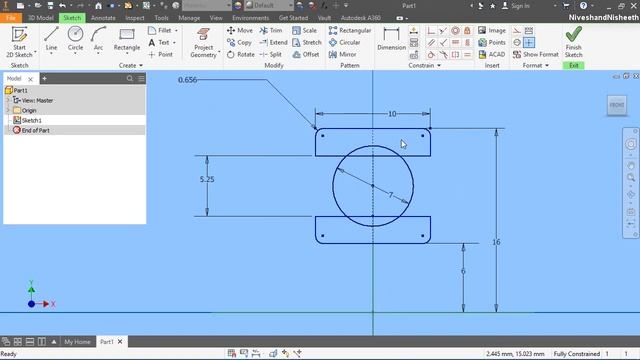Viewport: 640px width, 360px height.
Task: Select the Stretch tool
Action: 307,42
